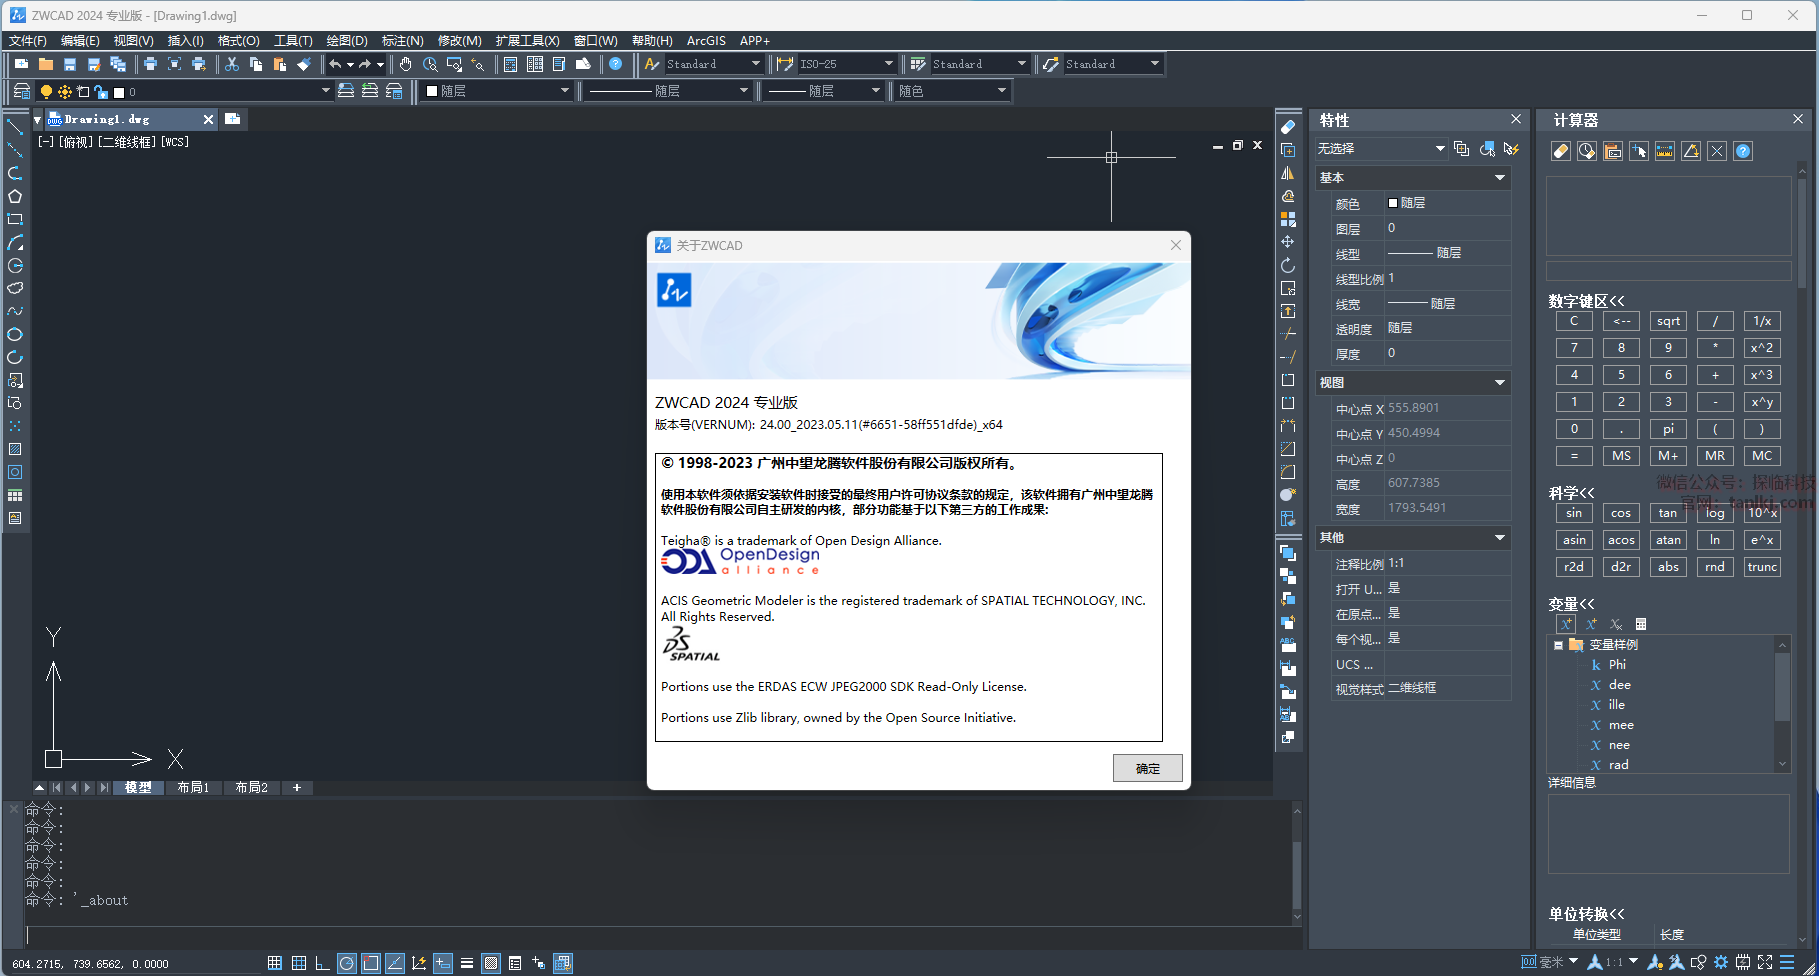Click the Pan hand tool in toolbar

point(405,64)
